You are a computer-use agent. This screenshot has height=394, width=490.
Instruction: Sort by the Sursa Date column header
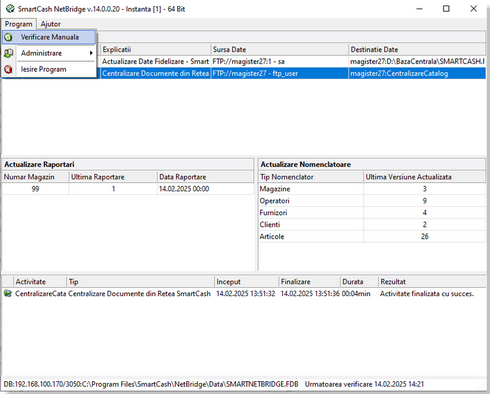pos(279,49)
